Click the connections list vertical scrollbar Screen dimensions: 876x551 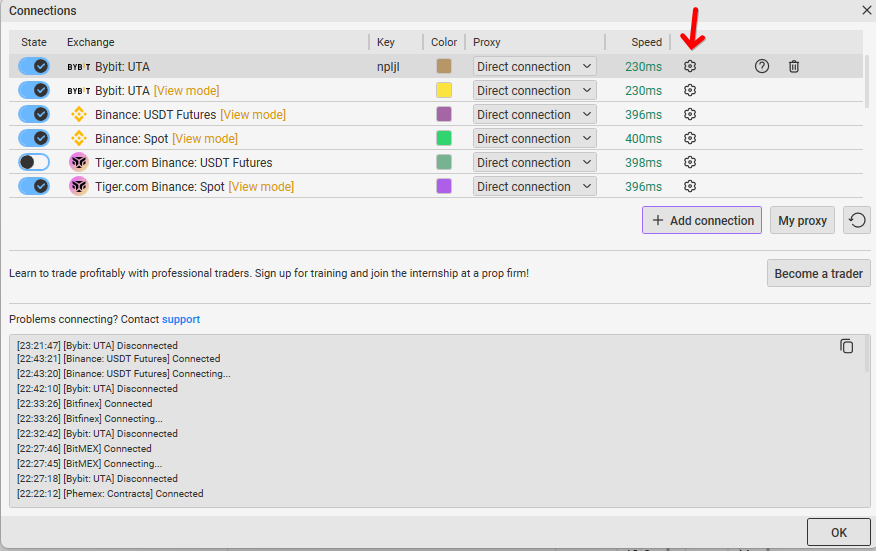(x=867, y=82)
